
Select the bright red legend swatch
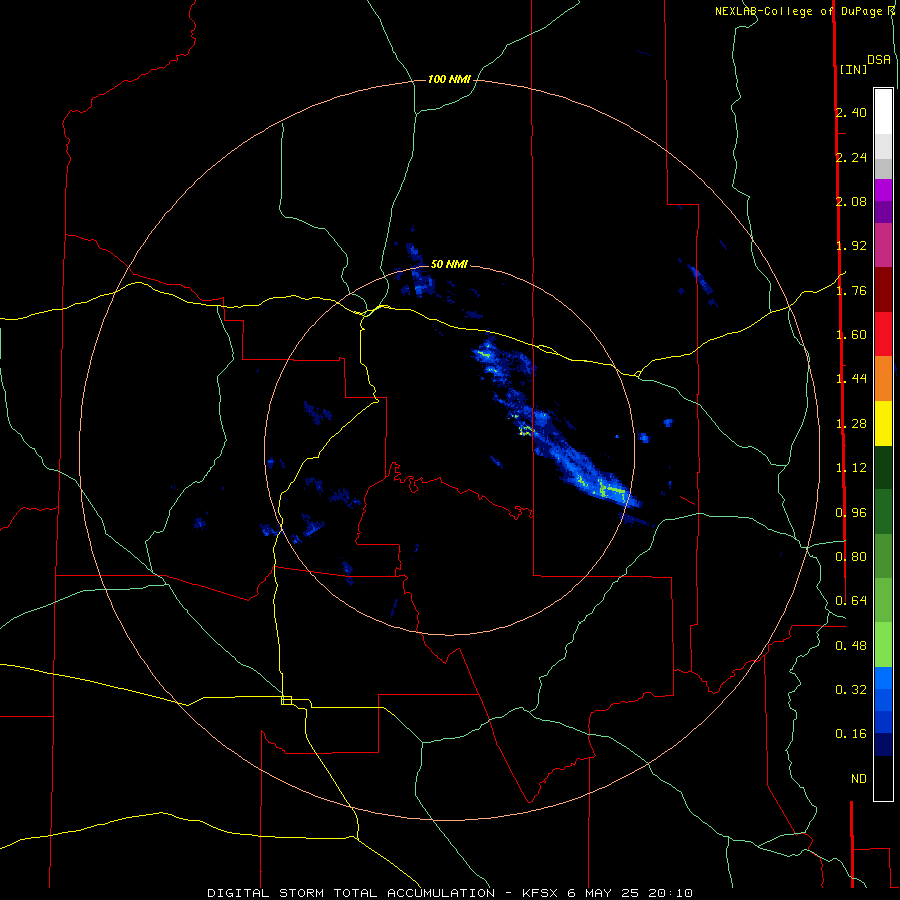[x=883, y=334]
